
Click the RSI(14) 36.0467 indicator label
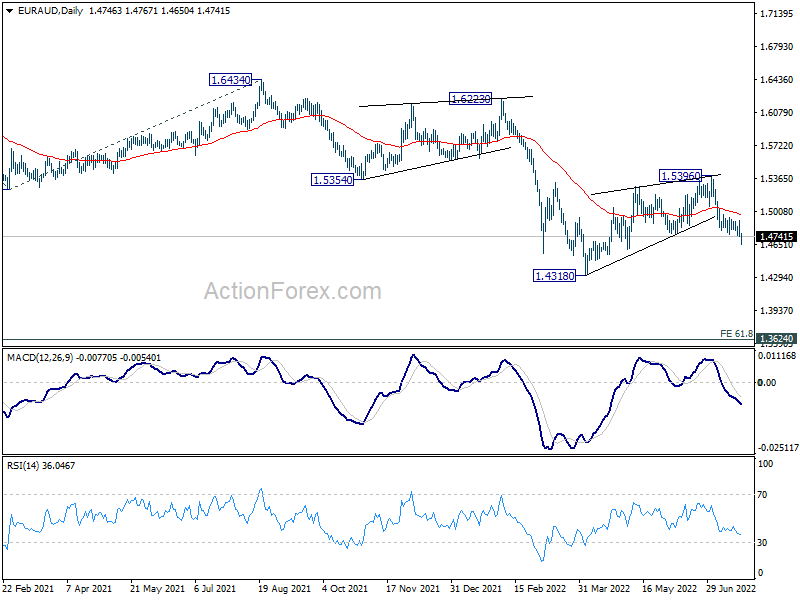[x=41, y=465]
